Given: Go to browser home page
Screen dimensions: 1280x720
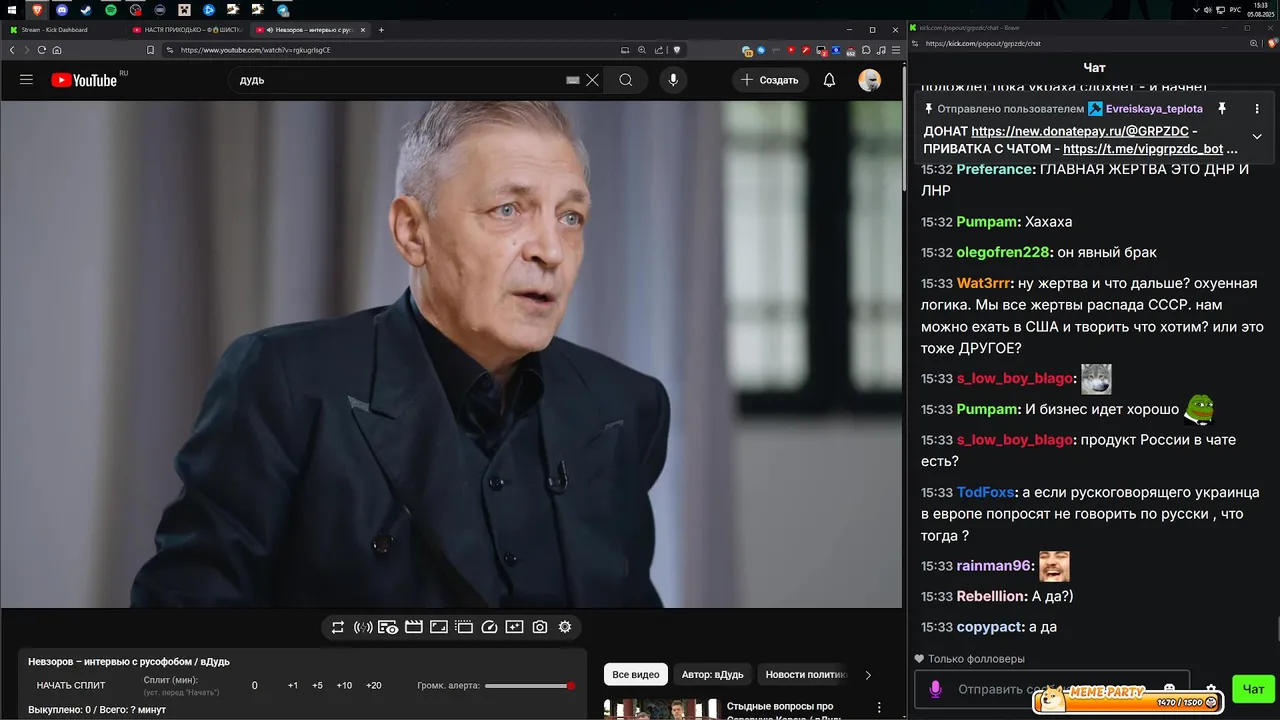Looking at the screenshot, I should (x=57, y=50).
